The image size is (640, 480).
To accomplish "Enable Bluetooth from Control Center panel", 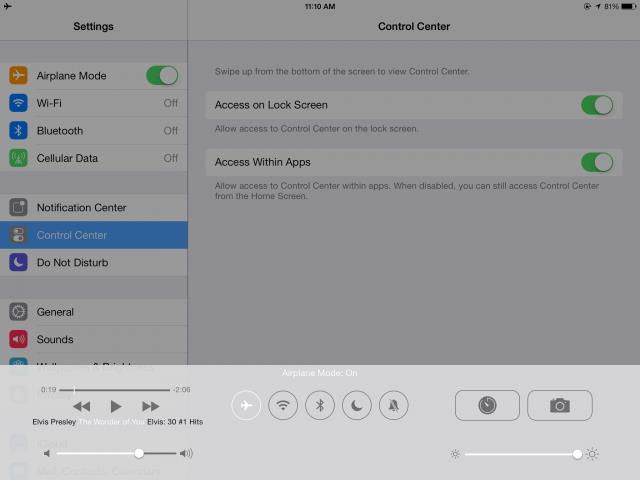I will [x=320, y=405].
